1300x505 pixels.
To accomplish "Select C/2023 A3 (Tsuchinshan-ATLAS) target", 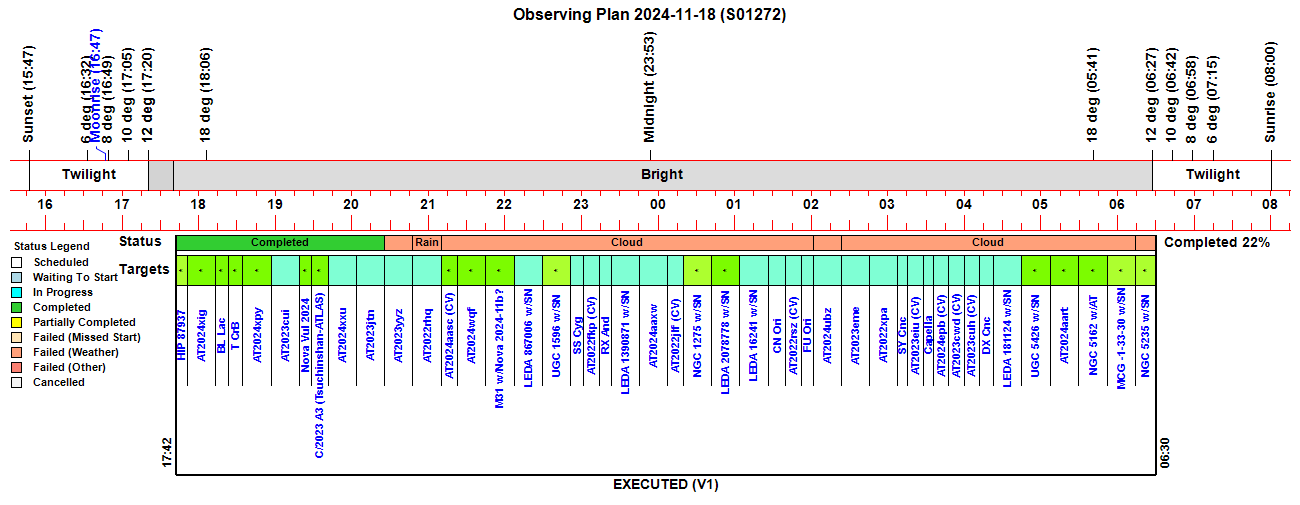I will click(320, 376).
